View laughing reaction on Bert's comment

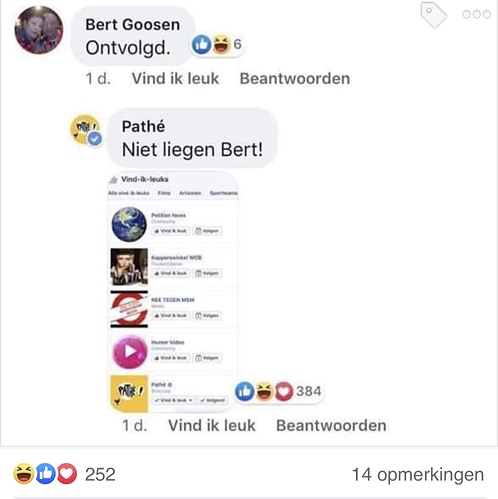pyautogui.click(x=221, y=44)
